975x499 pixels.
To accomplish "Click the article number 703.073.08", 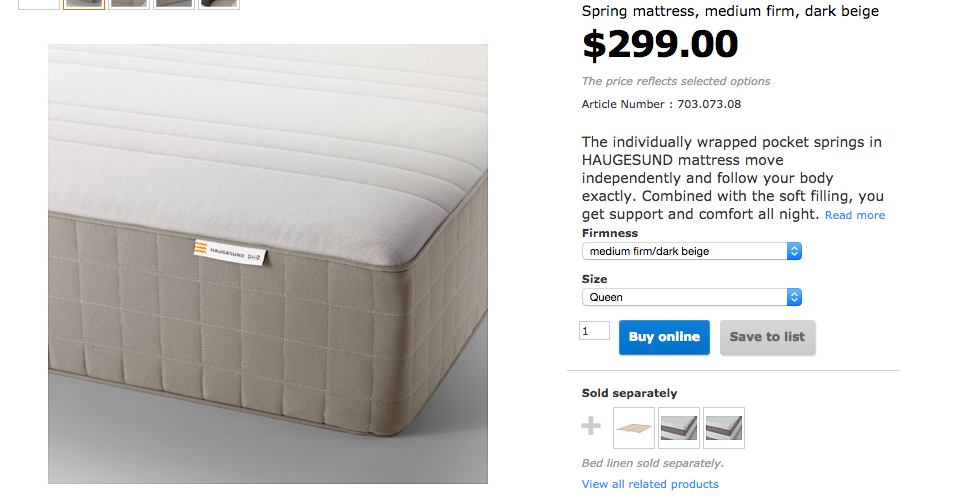I will tap(709, 105).
